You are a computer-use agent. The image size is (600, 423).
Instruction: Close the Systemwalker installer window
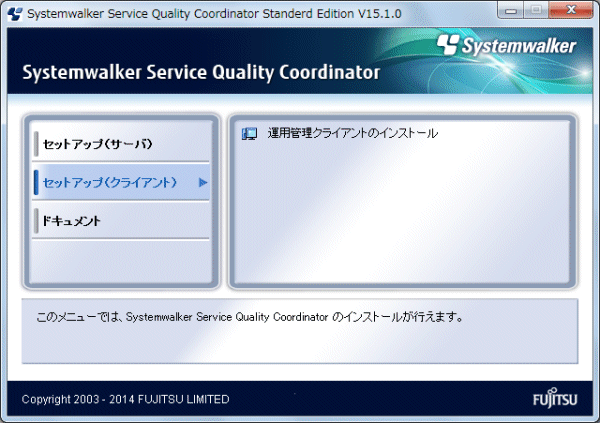[571, 10]
